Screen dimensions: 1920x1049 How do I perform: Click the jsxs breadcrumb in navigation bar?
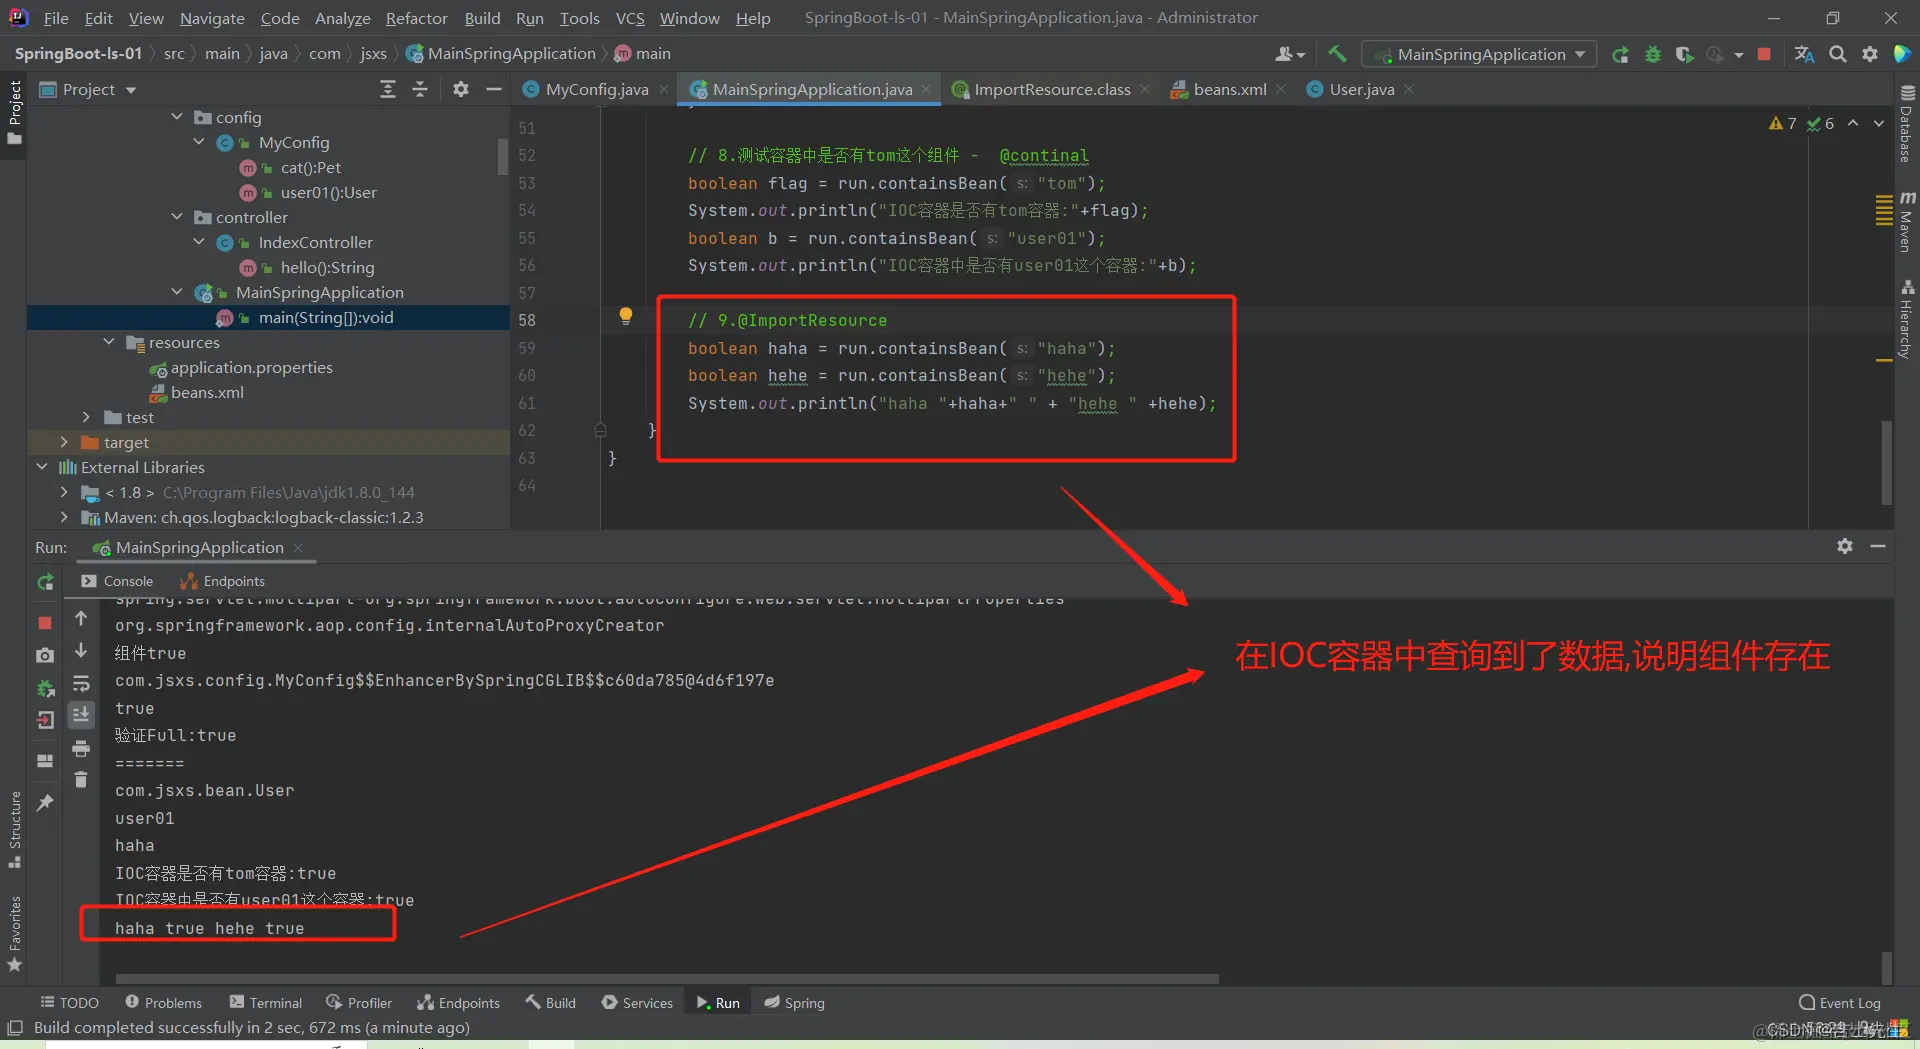(x=373, y=53)
